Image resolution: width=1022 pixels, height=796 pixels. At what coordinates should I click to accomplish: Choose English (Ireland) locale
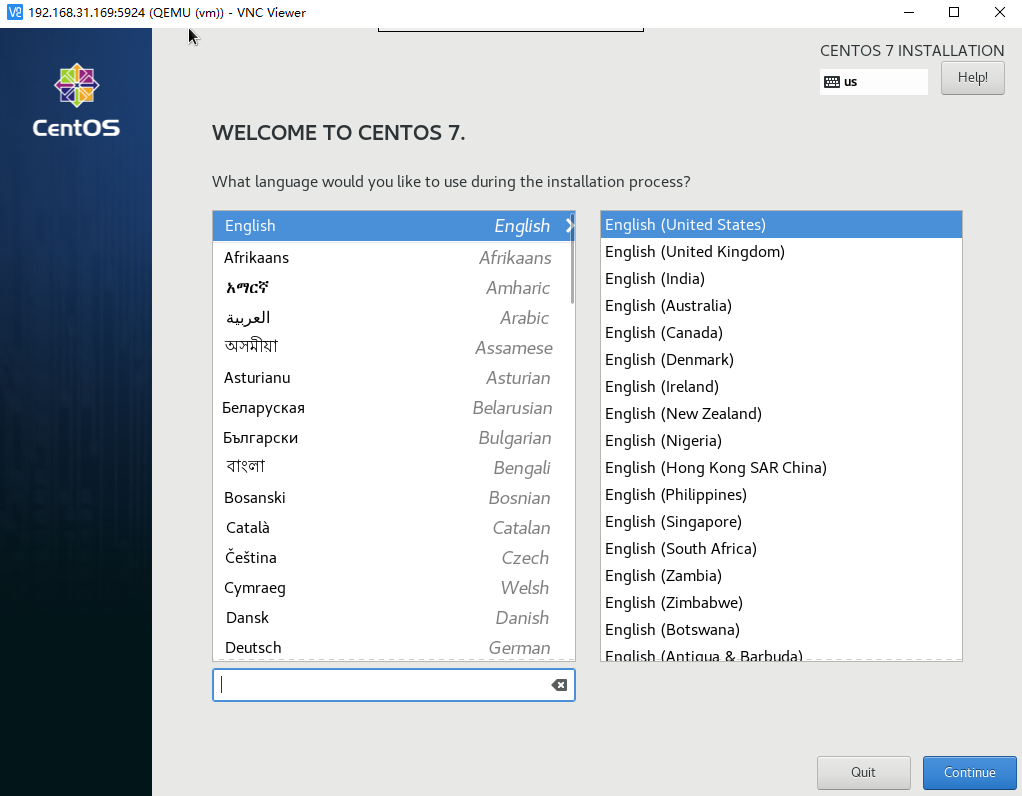(x=781, y=387)
